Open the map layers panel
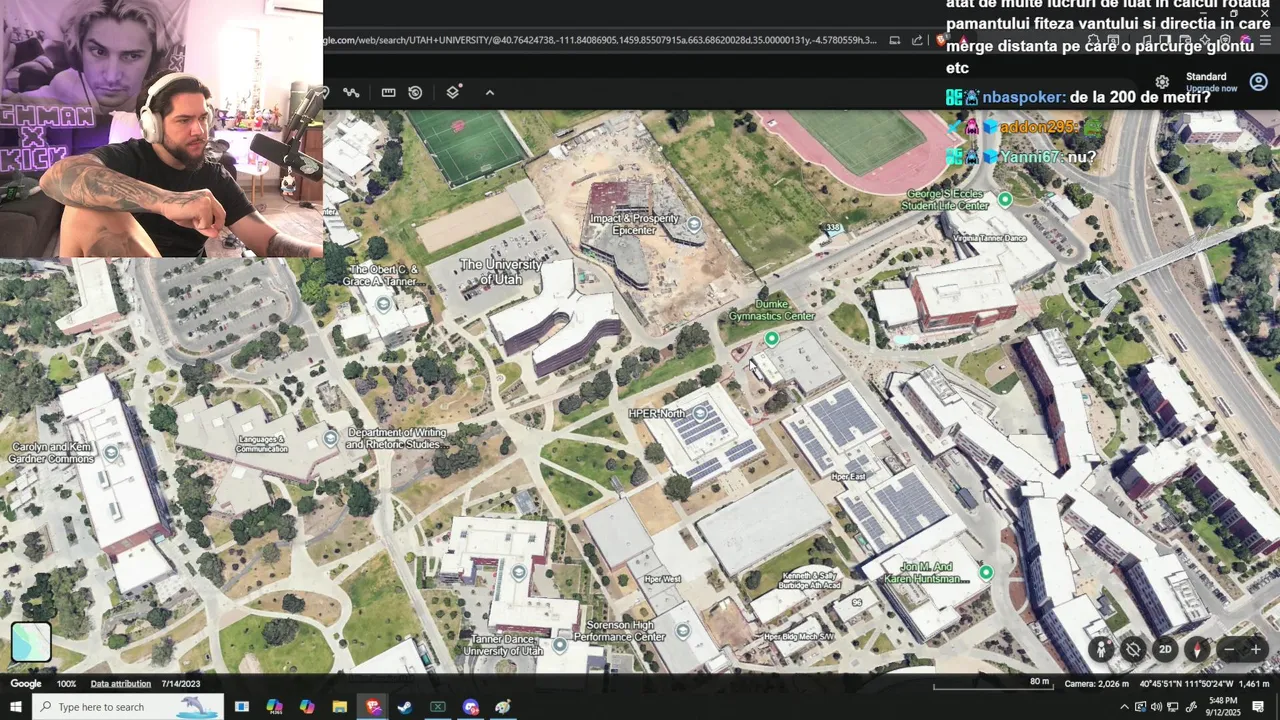This screenshot has width=1280, height=720. tap(453, 92)
